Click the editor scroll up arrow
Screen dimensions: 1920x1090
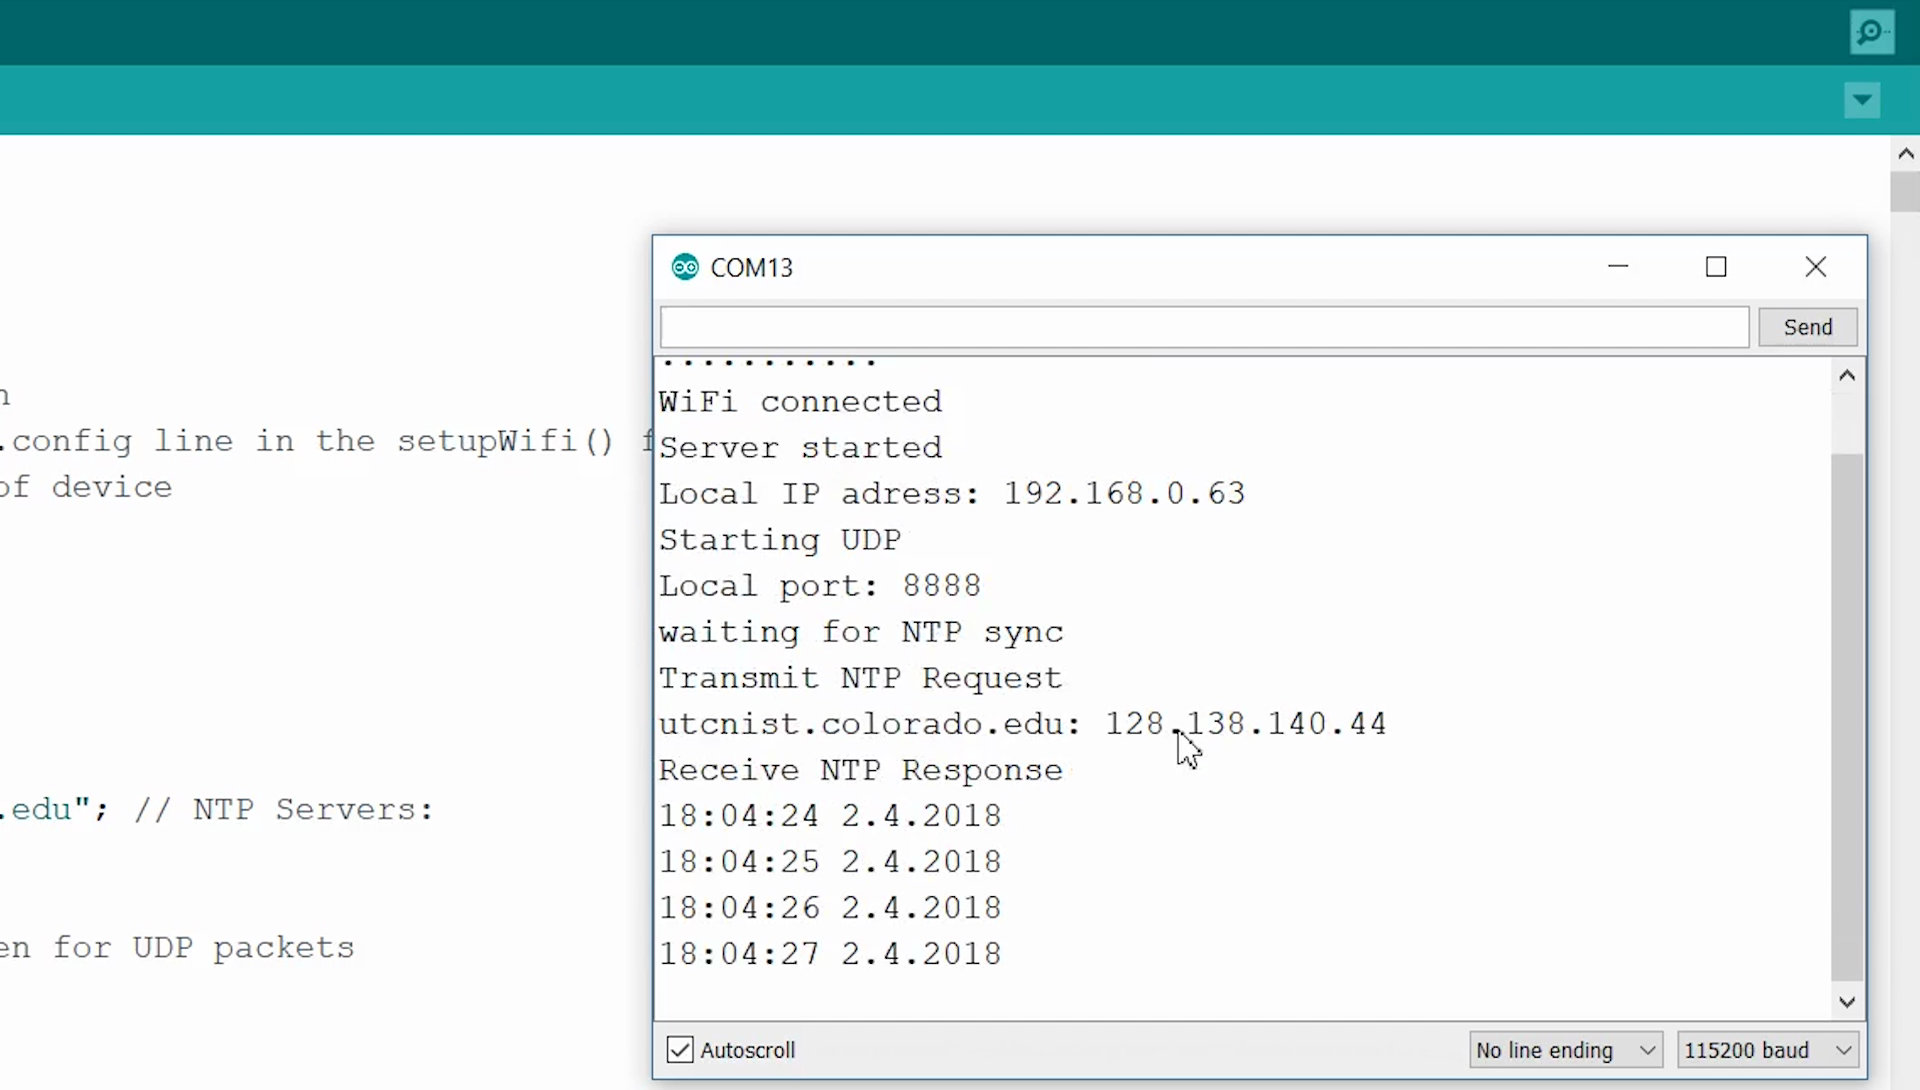(x=1905, y=154)
